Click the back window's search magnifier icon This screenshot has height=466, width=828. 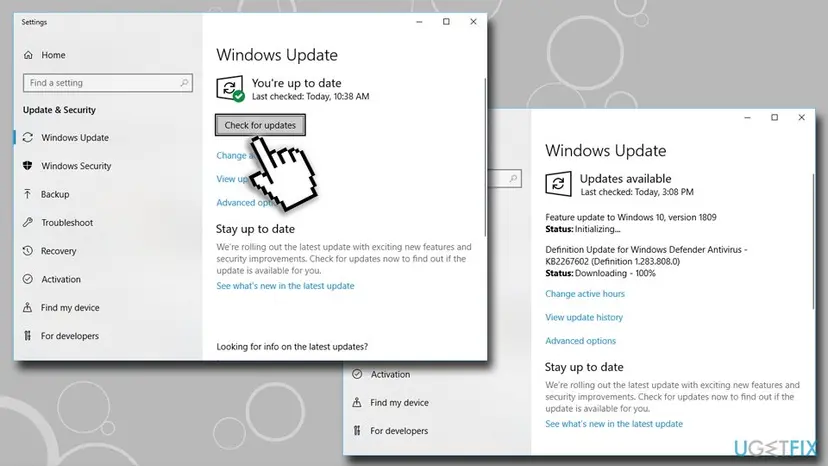(x=513, y=179)
